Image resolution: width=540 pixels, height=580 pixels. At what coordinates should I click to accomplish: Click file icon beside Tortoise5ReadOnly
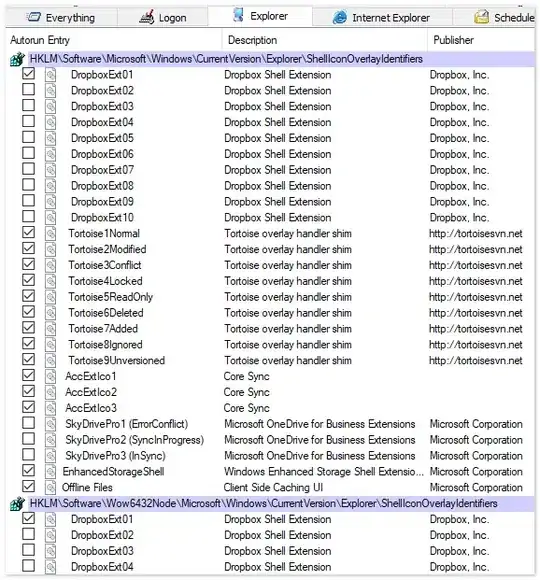coord(51,297)
